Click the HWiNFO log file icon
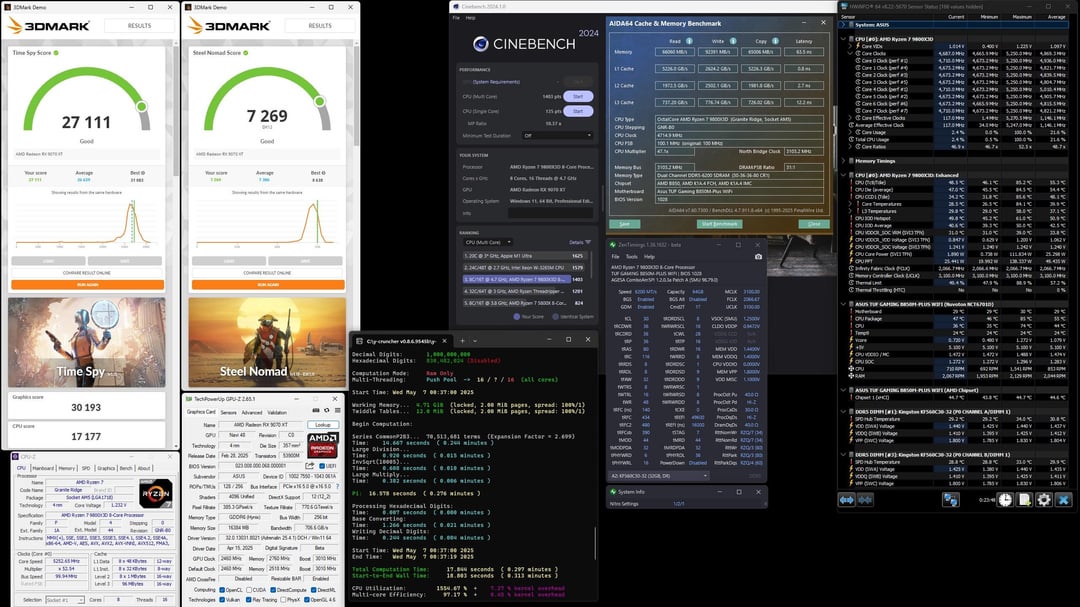 [1024, 500]
